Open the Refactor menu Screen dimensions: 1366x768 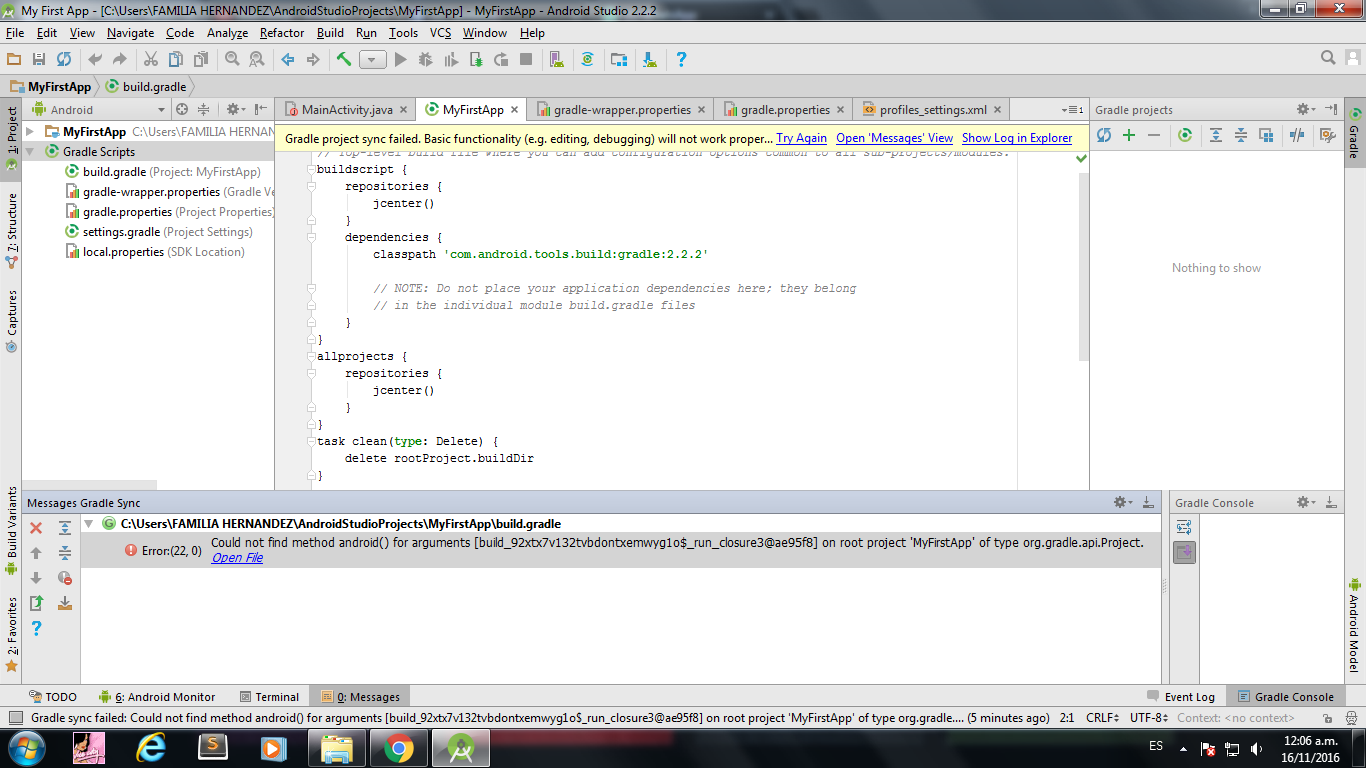[282, 33]
